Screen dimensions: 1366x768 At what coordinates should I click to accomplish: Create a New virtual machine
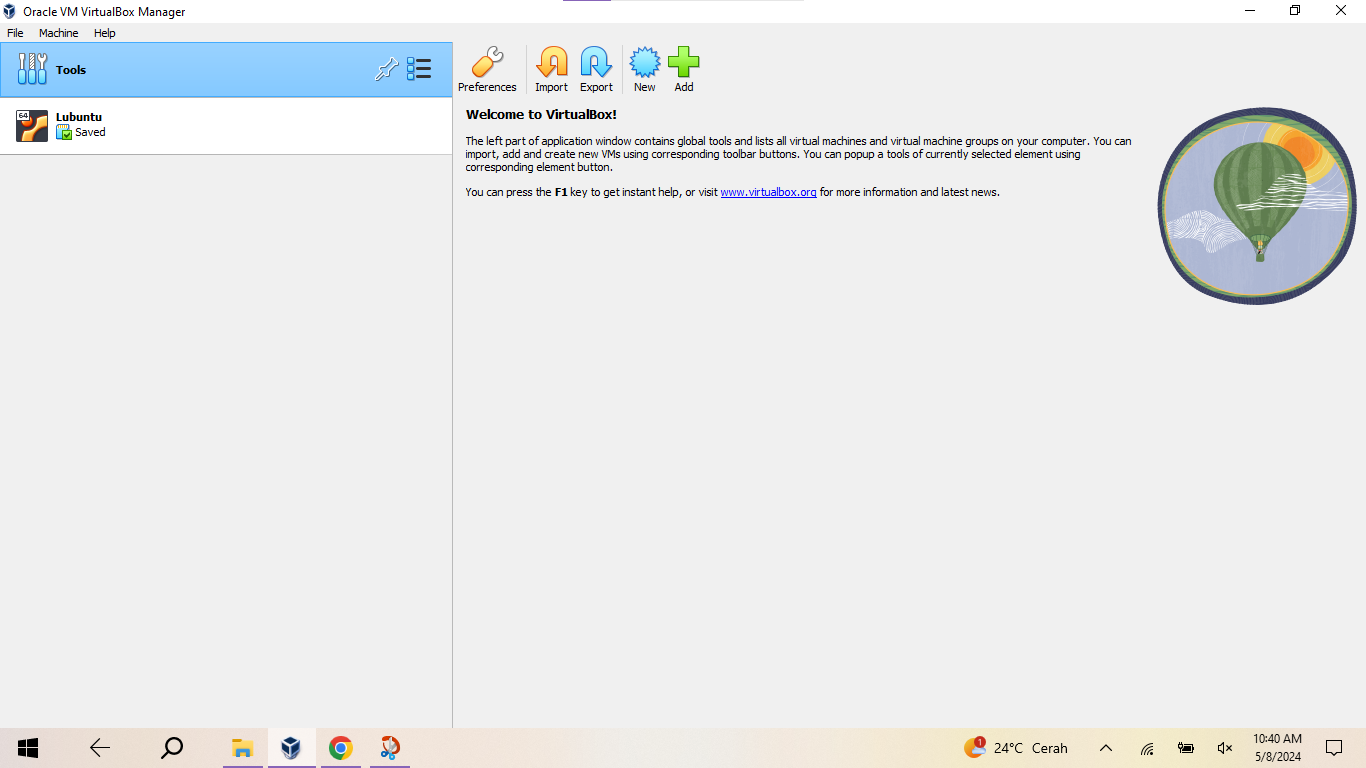pos(645,70)
